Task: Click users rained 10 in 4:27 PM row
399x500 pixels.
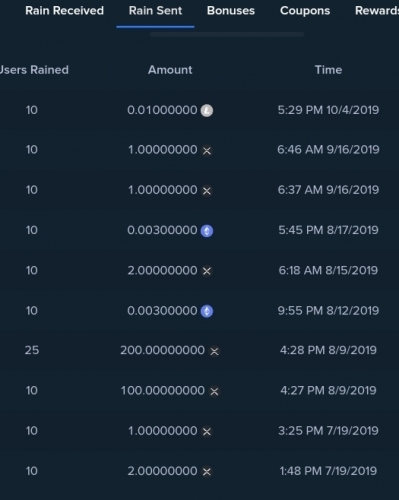Action: 32,391
